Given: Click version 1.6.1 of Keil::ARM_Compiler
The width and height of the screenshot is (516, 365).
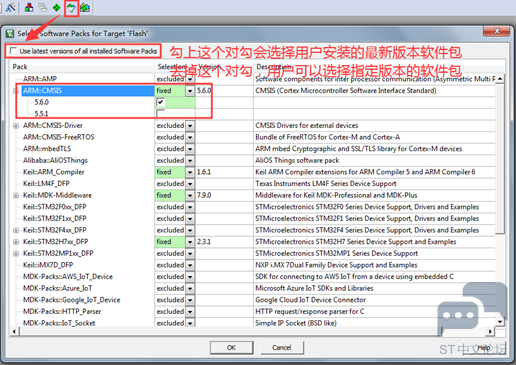Looking at the screenshot, I should pos(204,172).
